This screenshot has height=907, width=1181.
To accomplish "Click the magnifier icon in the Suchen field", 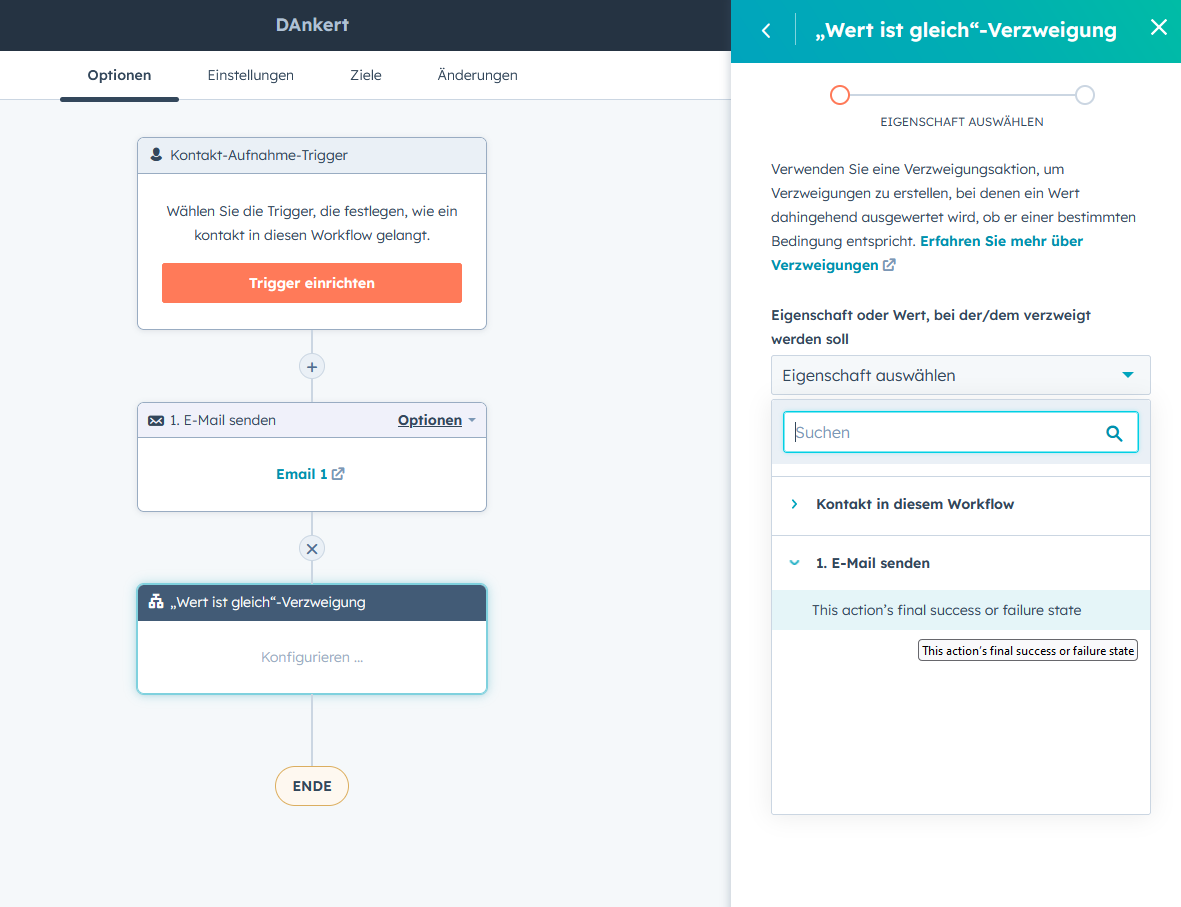I will [1114, 432].
